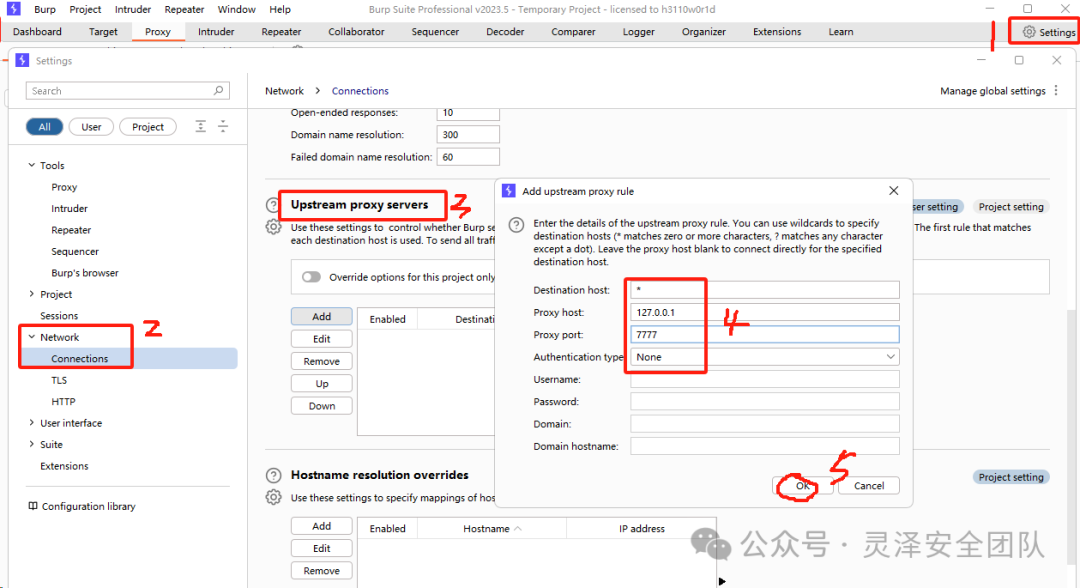This screenshot has height=588, width=1080.
Task: Open the Help menu
Action: click(x=280, y=10)
